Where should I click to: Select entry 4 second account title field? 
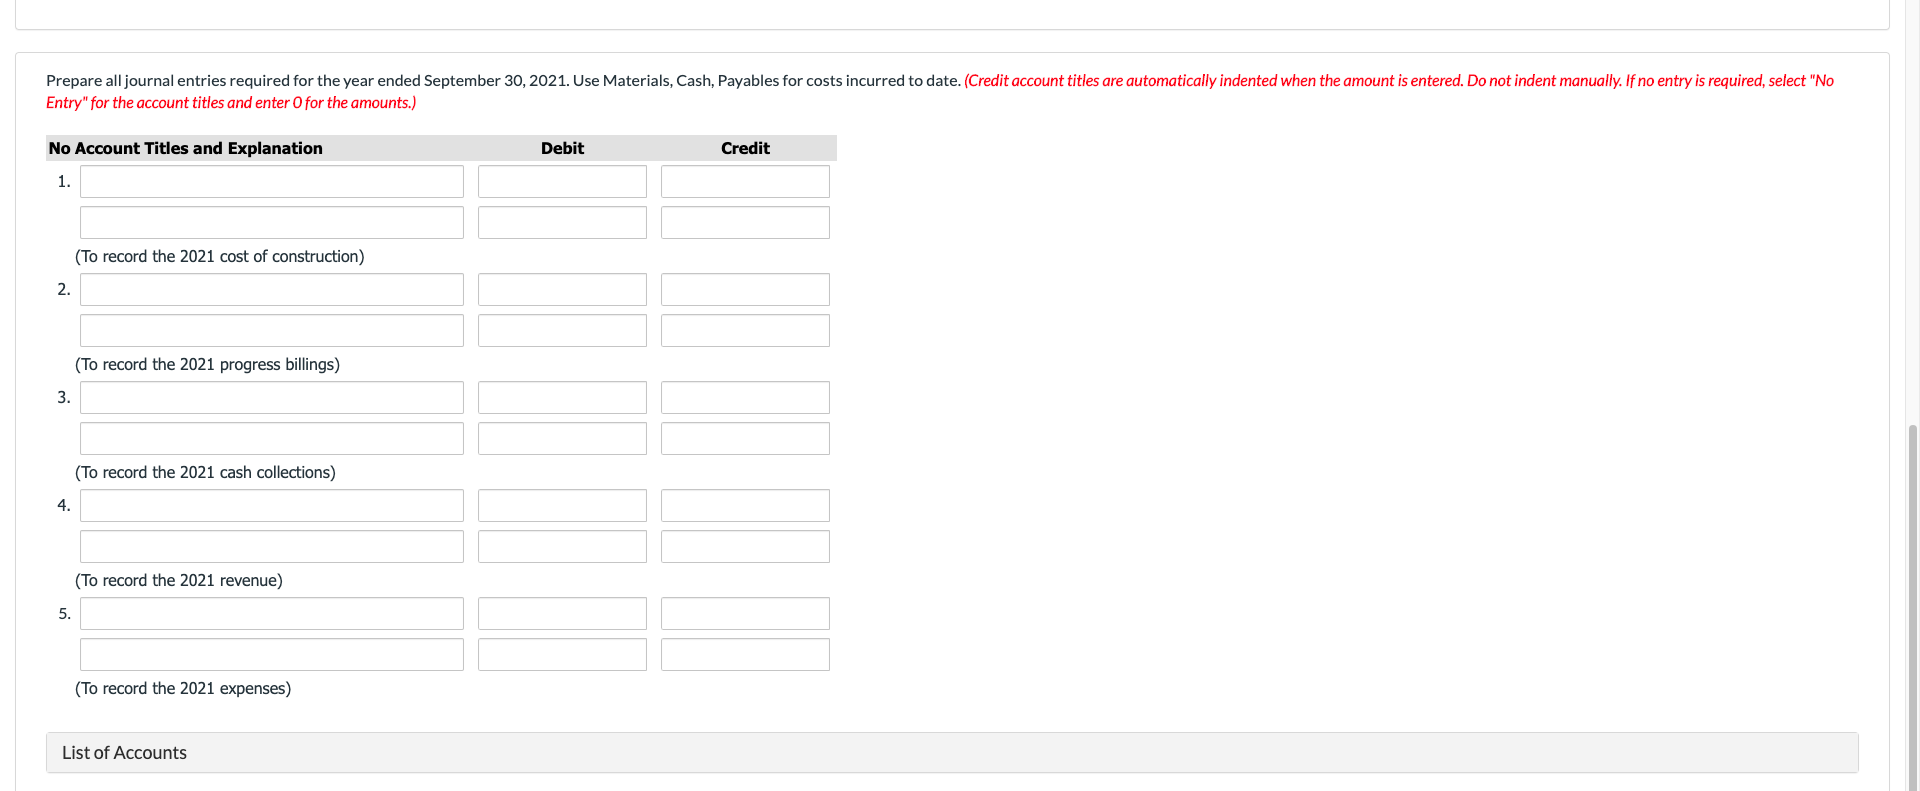(x=272, y=546)
